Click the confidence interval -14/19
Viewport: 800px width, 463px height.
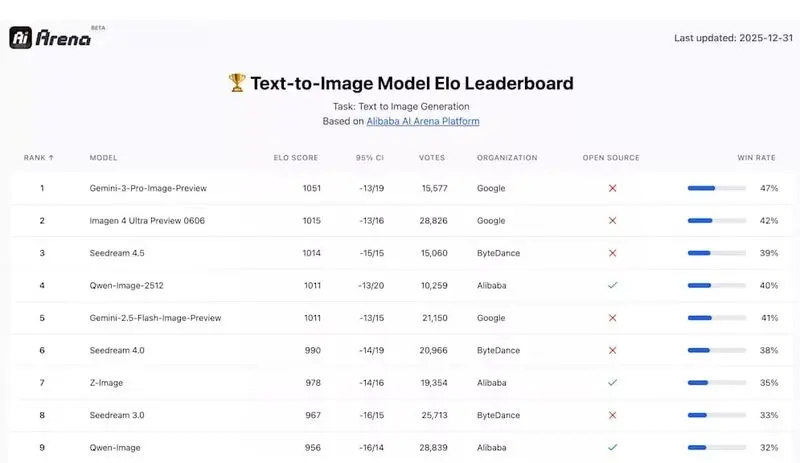pos(371,350)
